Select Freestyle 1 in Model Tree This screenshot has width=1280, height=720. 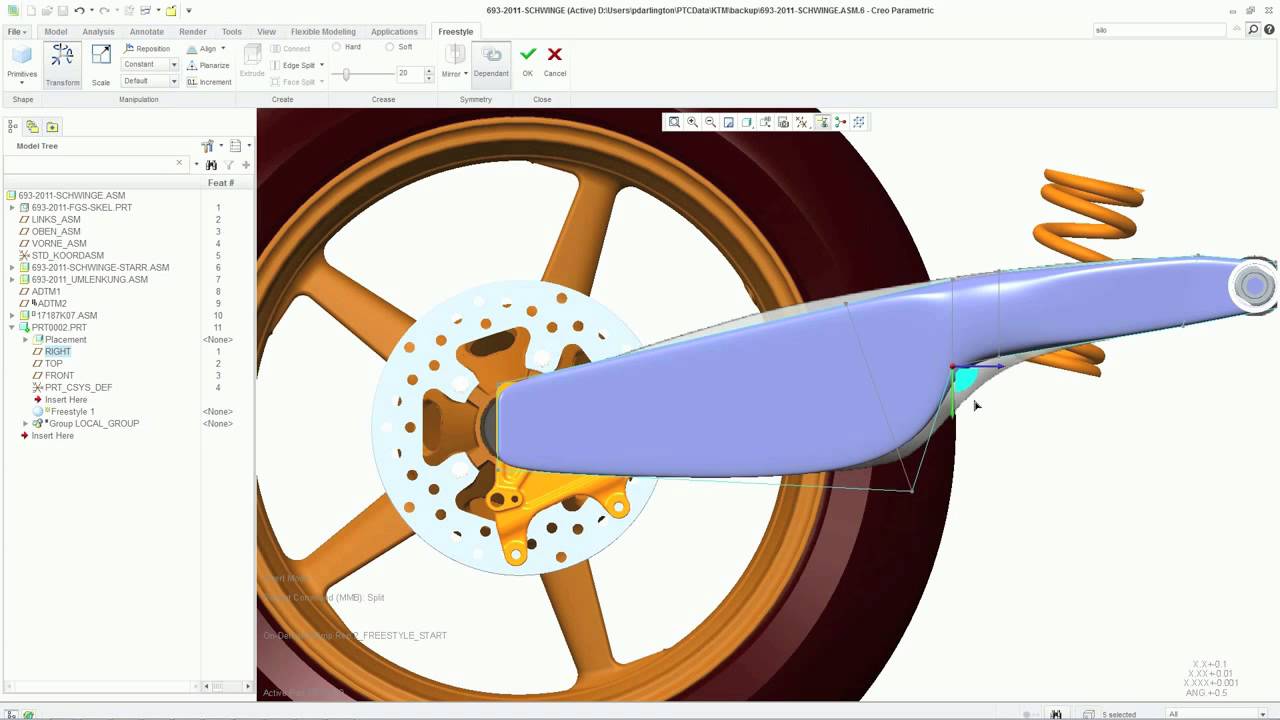pyautogui.click(x=73, y=411)
